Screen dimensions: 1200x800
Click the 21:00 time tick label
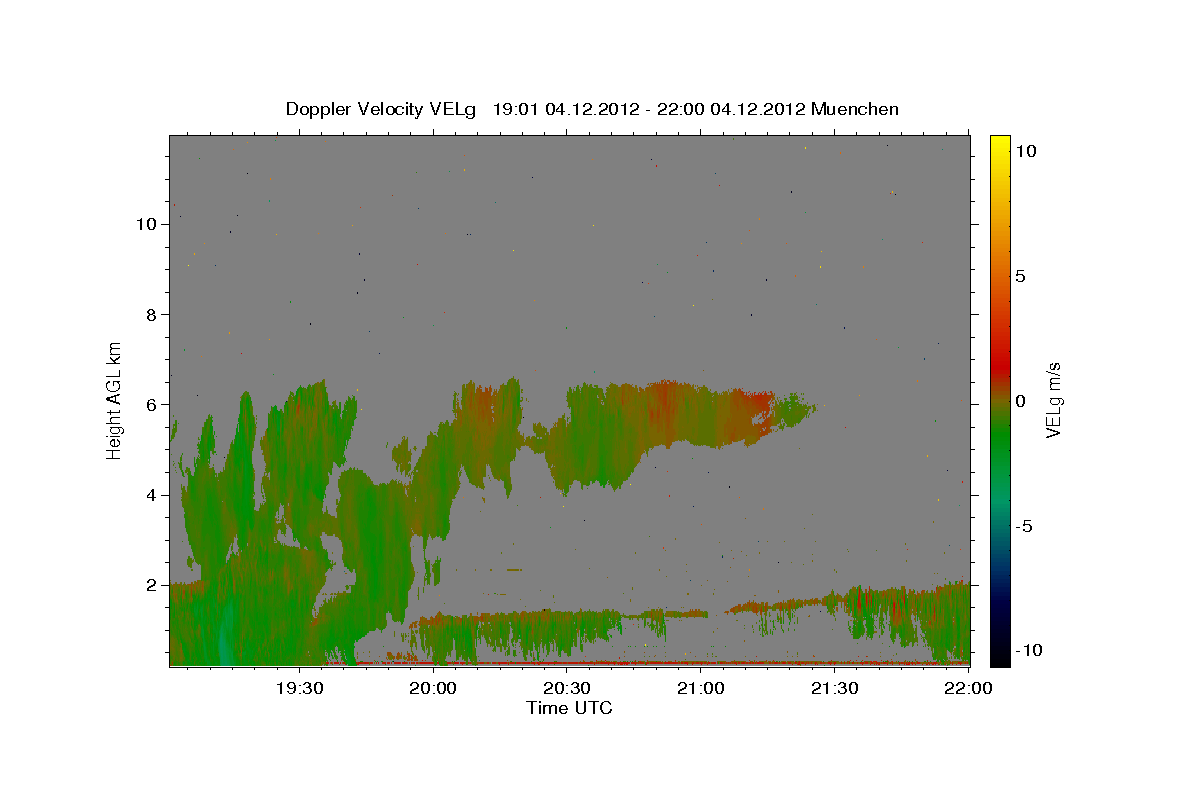(x=701, y=688)
